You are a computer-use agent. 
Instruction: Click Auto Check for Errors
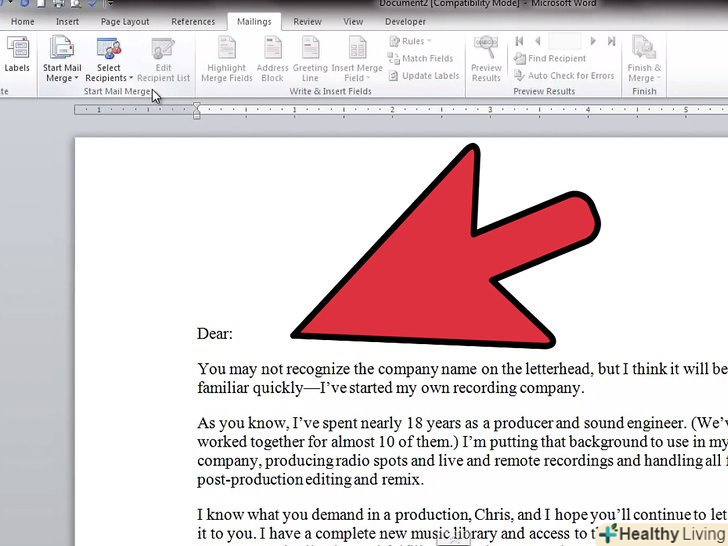click(564, 76)
